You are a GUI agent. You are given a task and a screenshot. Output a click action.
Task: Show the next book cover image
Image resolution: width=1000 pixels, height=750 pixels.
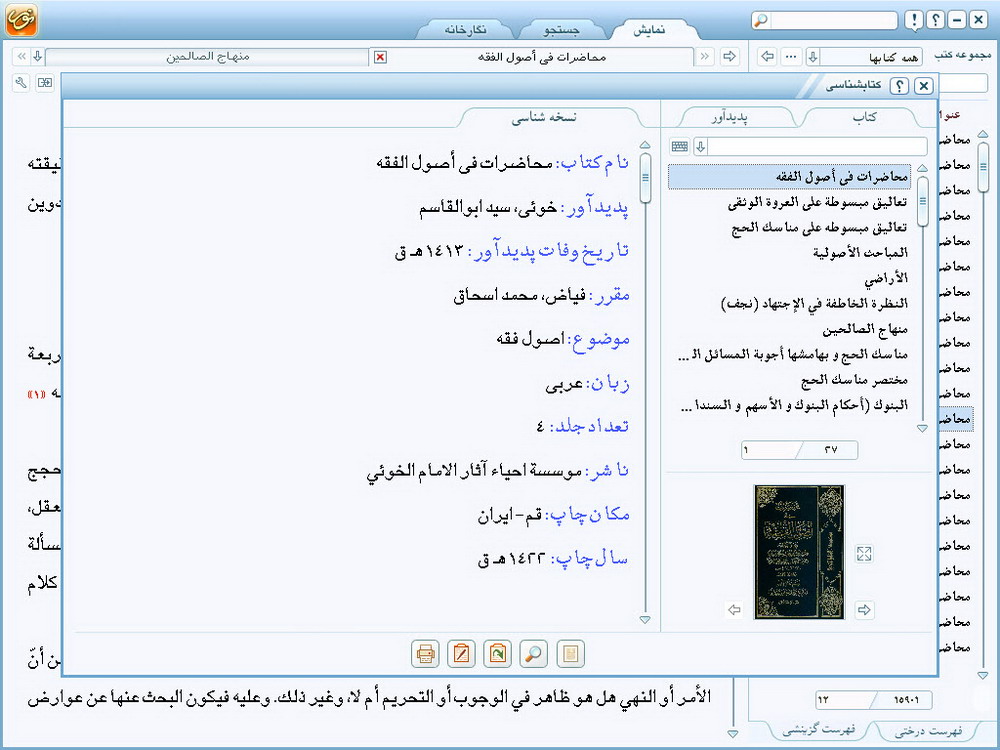coord(864,610)
